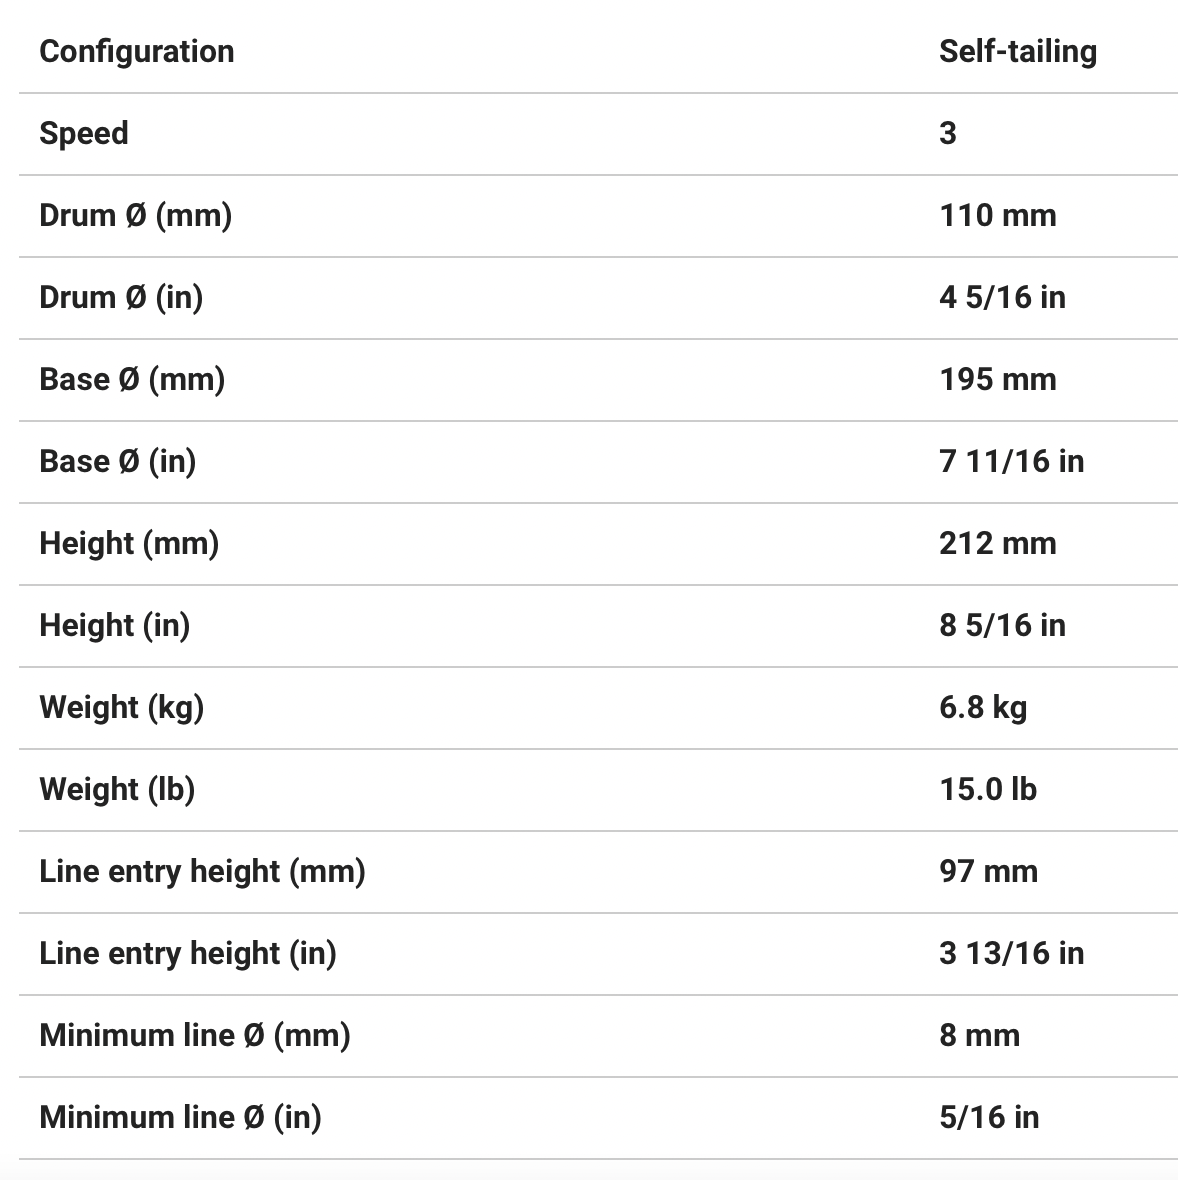Click the Line entry height (mm) label
The image size is (1178, 1180).
pyautogui.click(x=202, y=872)
